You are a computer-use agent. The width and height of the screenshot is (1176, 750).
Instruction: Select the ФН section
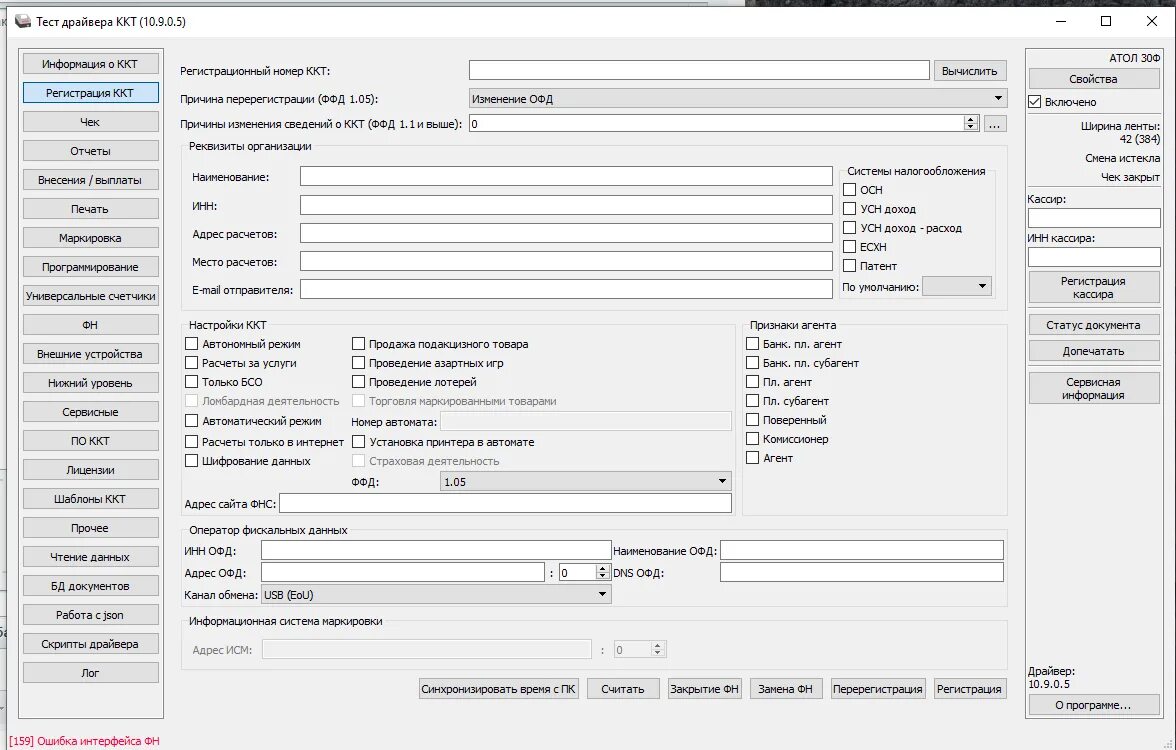pos(90,325)
